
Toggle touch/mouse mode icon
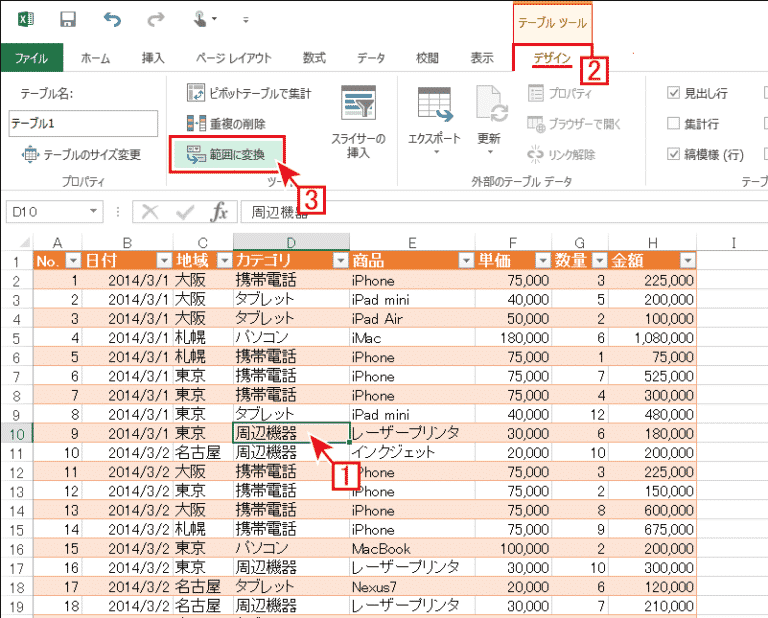pyautogui.click(x=200, y=20)
